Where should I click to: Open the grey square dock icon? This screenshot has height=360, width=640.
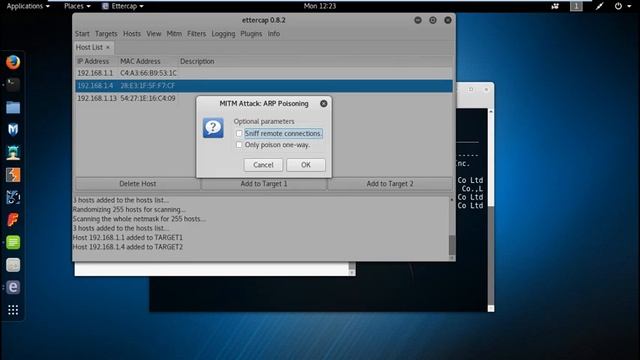coord(13,265)
